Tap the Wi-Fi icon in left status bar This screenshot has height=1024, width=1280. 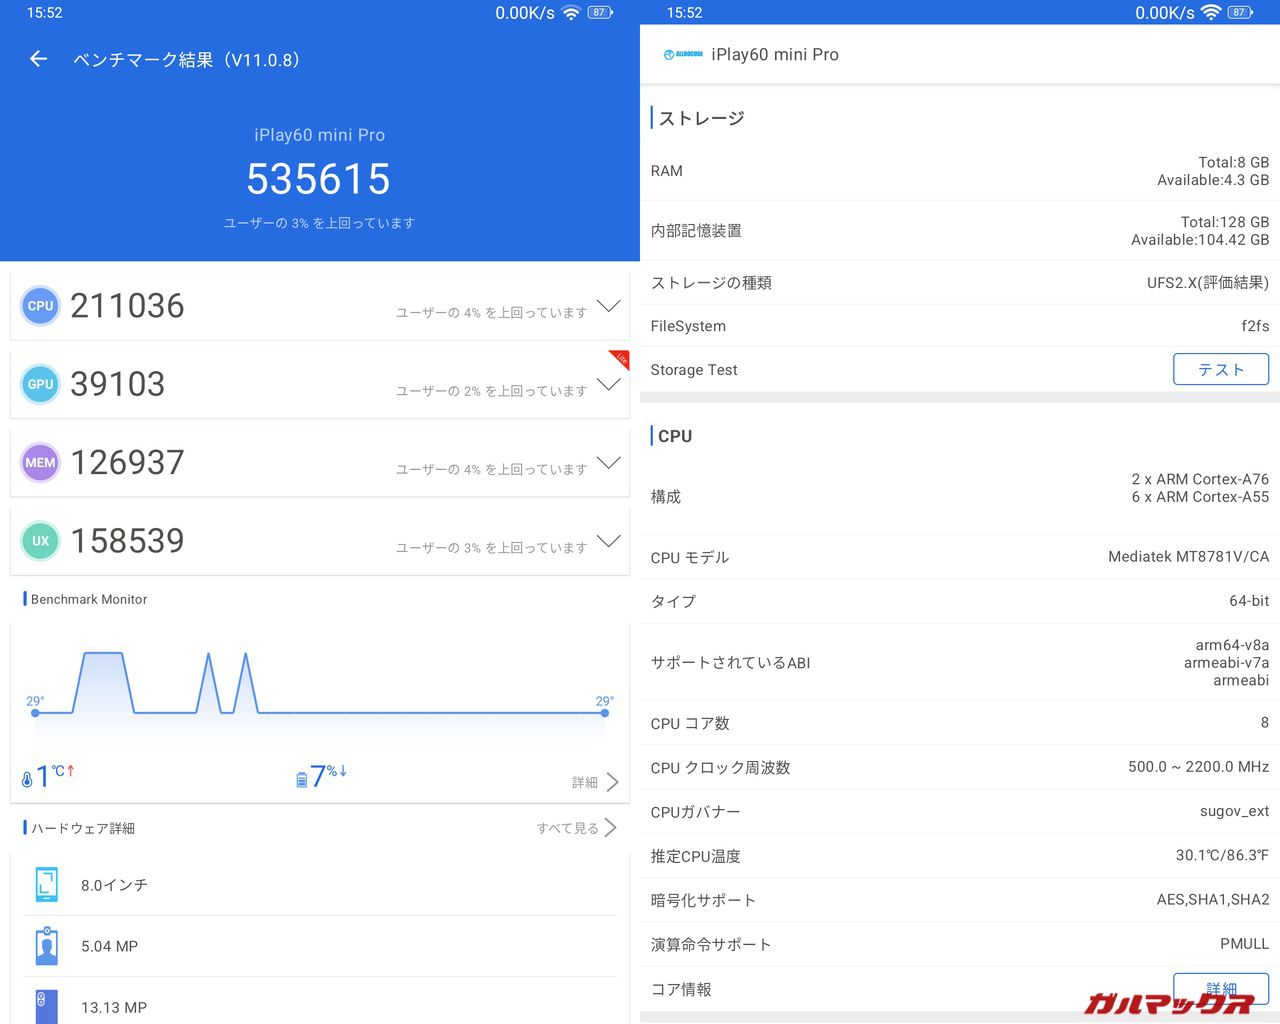[x=571, y=13]
